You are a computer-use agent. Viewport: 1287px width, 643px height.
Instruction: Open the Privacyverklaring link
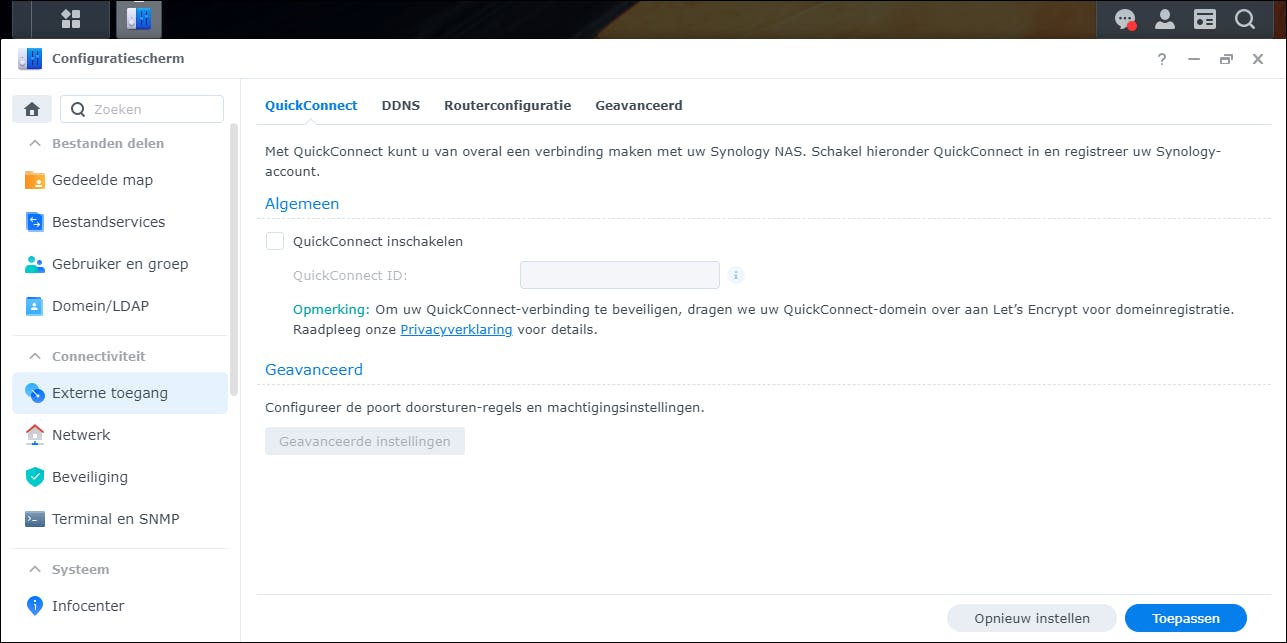[x=456, y=329]
